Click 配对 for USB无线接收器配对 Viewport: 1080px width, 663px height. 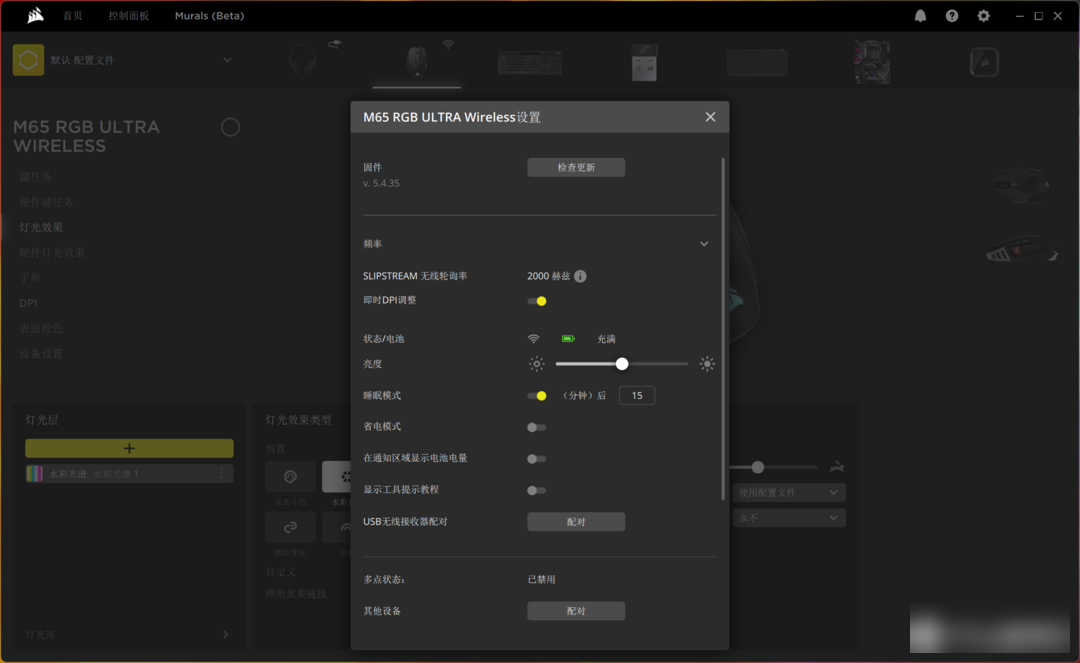point(576,522)
